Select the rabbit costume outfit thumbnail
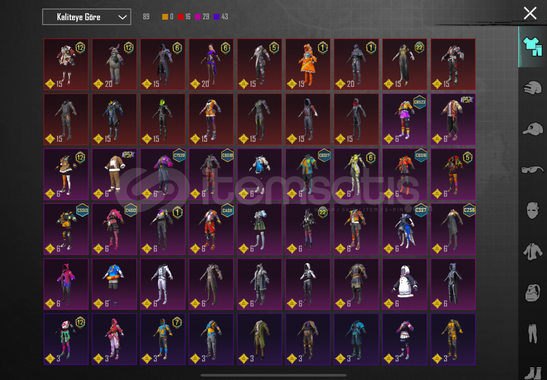Viewport: 547px width, 380px height. pyautogui.click(x=114, y=64)
